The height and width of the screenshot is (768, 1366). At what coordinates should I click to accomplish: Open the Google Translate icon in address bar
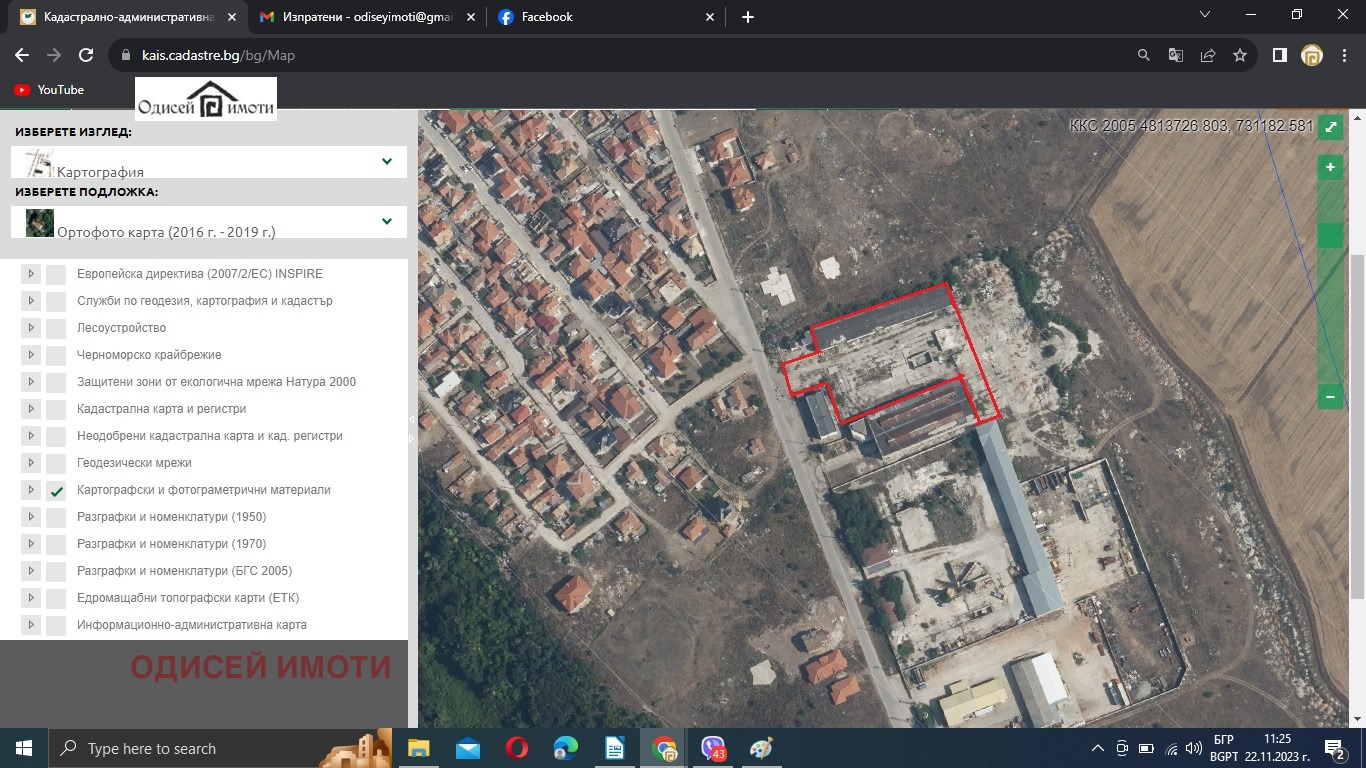click(x=1176, y=56)
